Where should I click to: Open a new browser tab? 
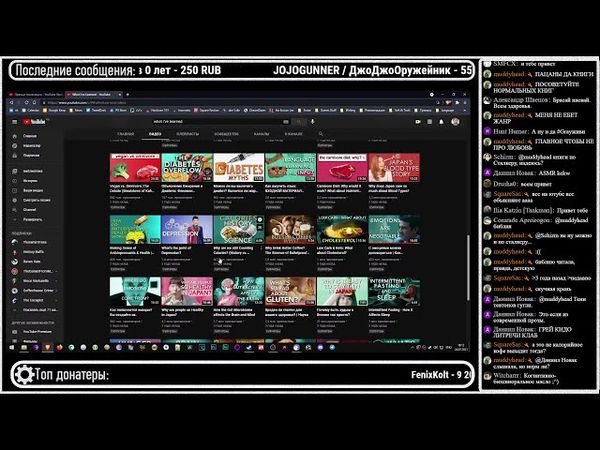pos(127,94)
